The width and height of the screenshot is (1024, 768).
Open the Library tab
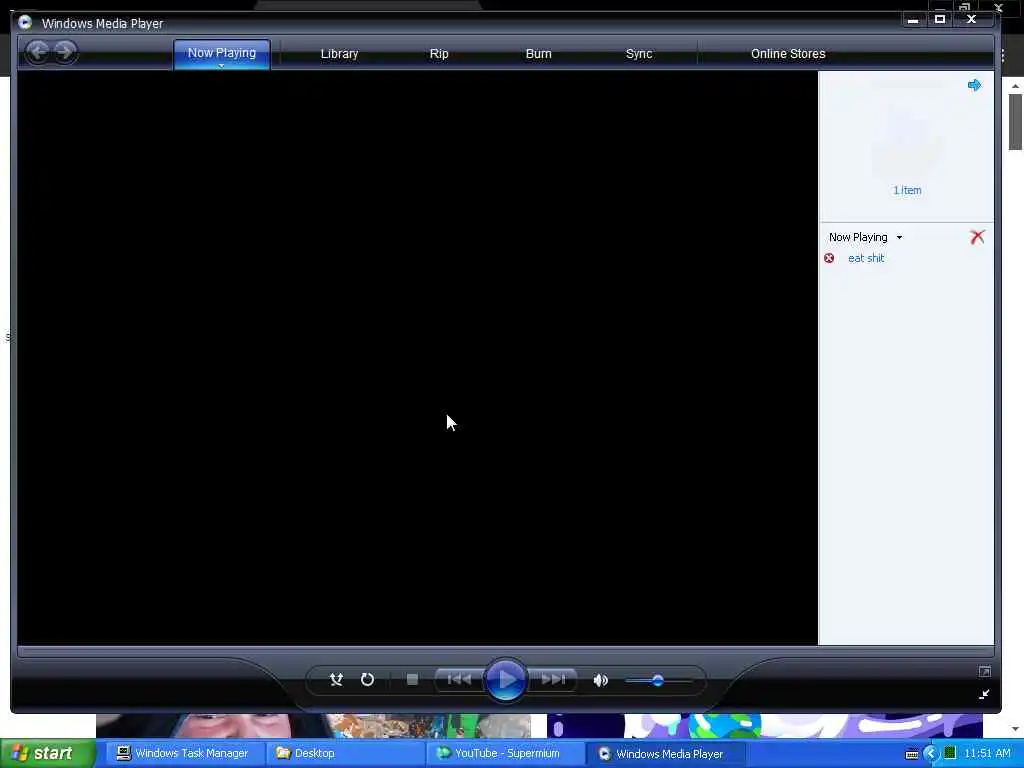[339, 54]
